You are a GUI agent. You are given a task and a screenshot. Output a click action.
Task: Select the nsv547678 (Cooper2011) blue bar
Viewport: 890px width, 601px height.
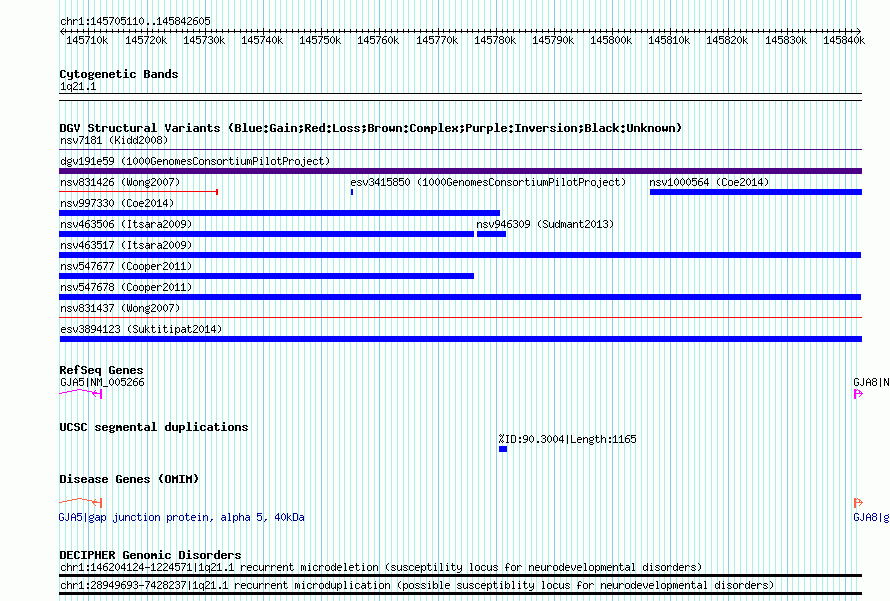click(x=460, y=297)
